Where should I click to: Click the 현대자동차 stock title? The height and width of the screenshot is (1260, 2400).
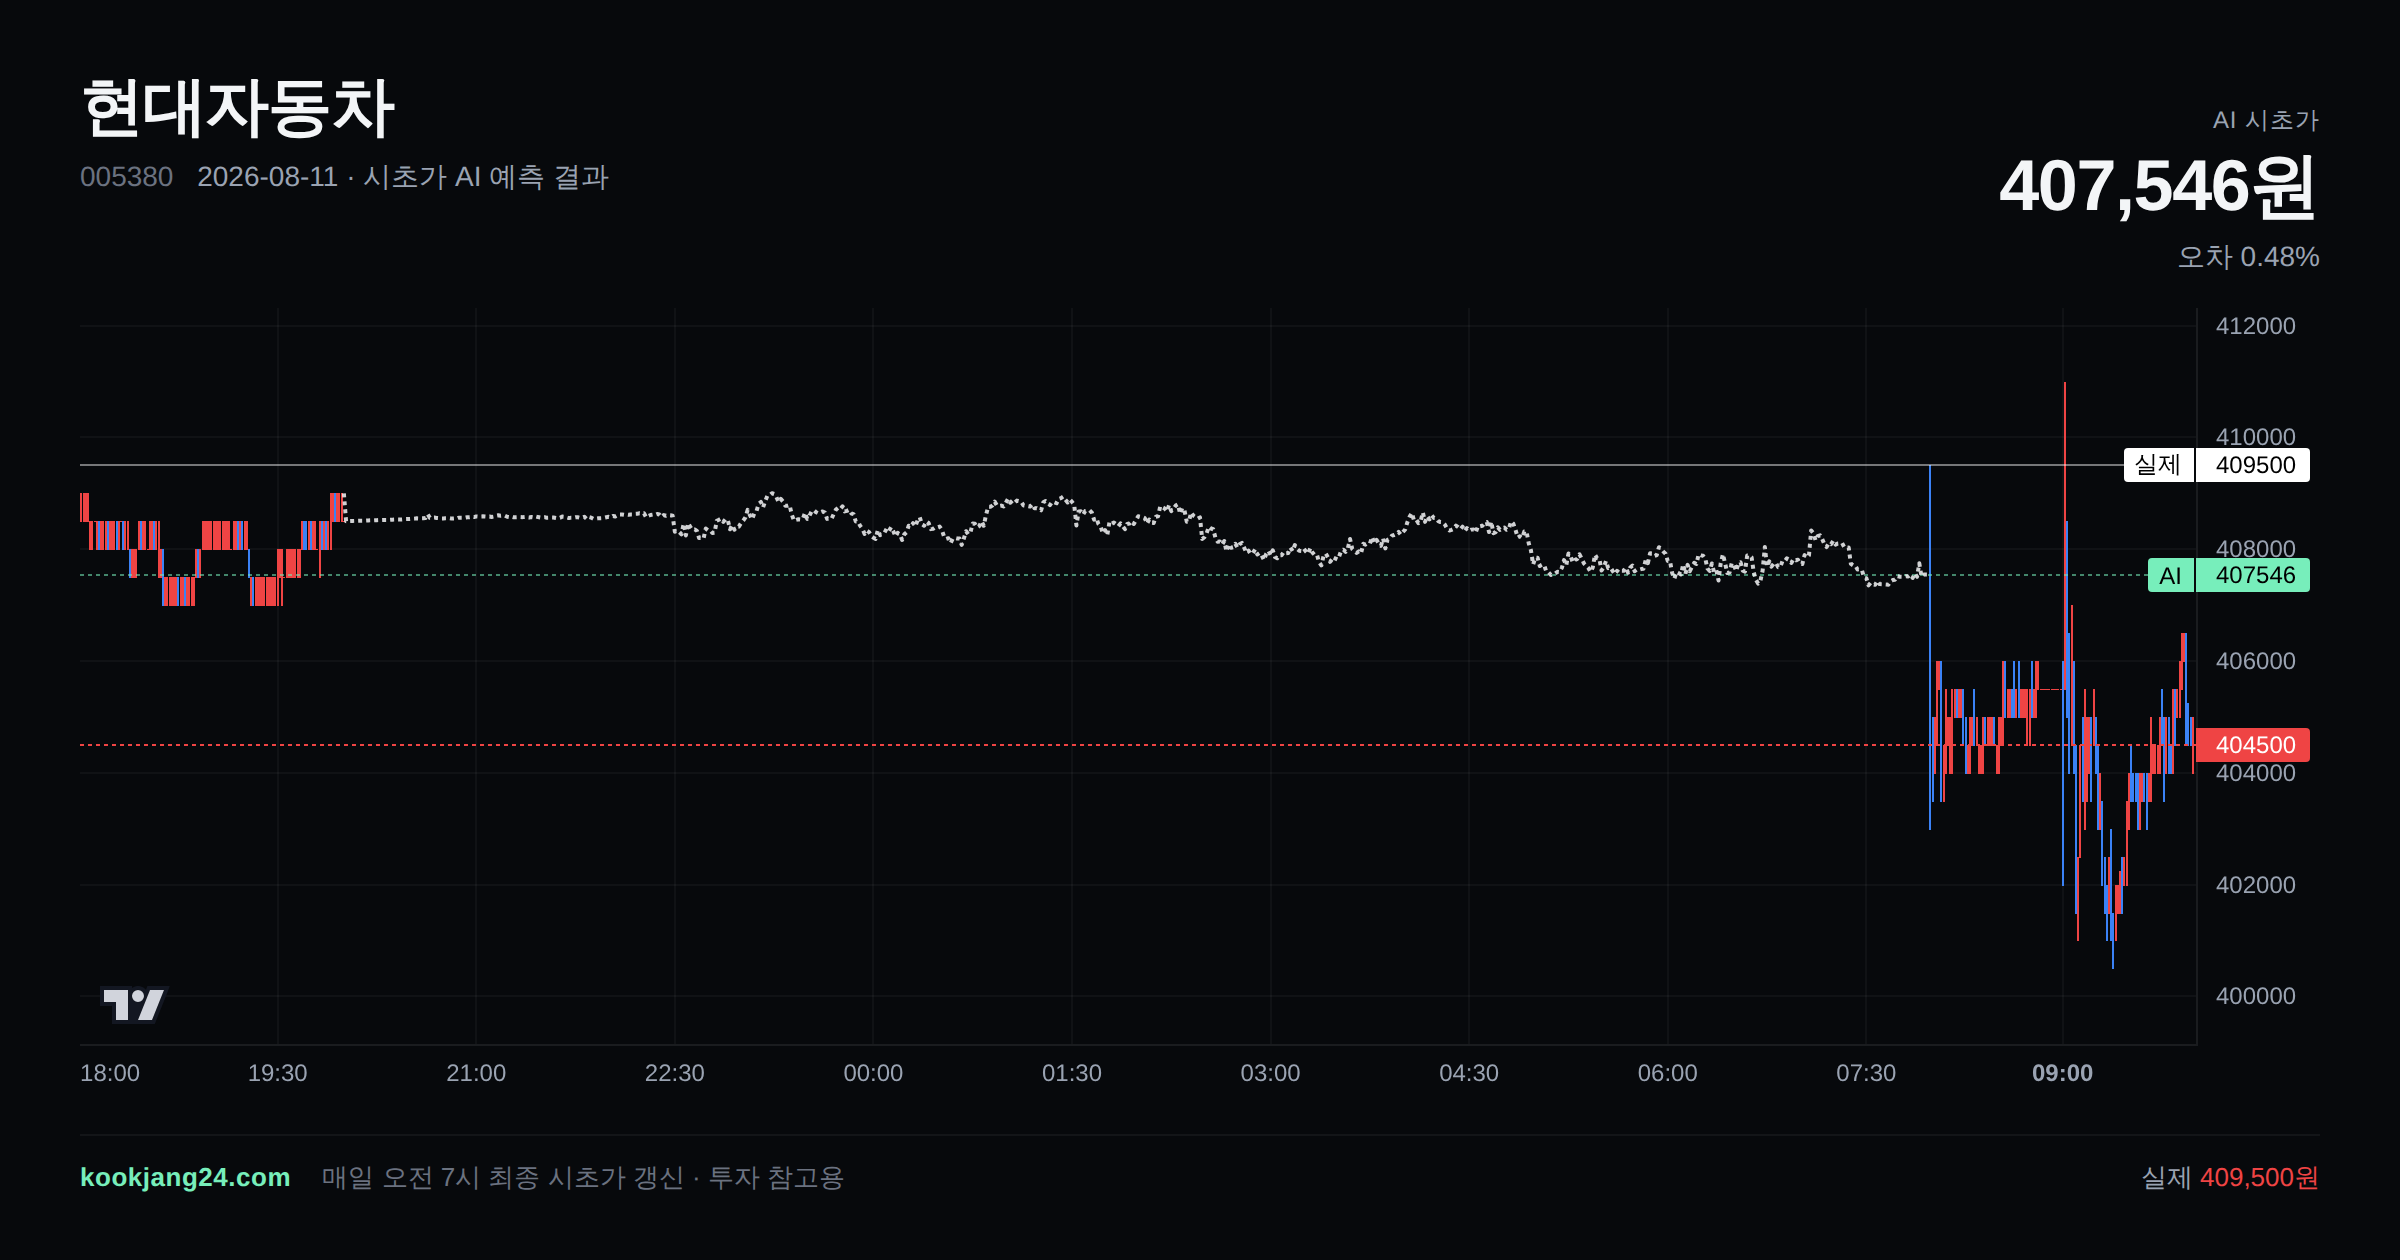[x=238, y=108]
